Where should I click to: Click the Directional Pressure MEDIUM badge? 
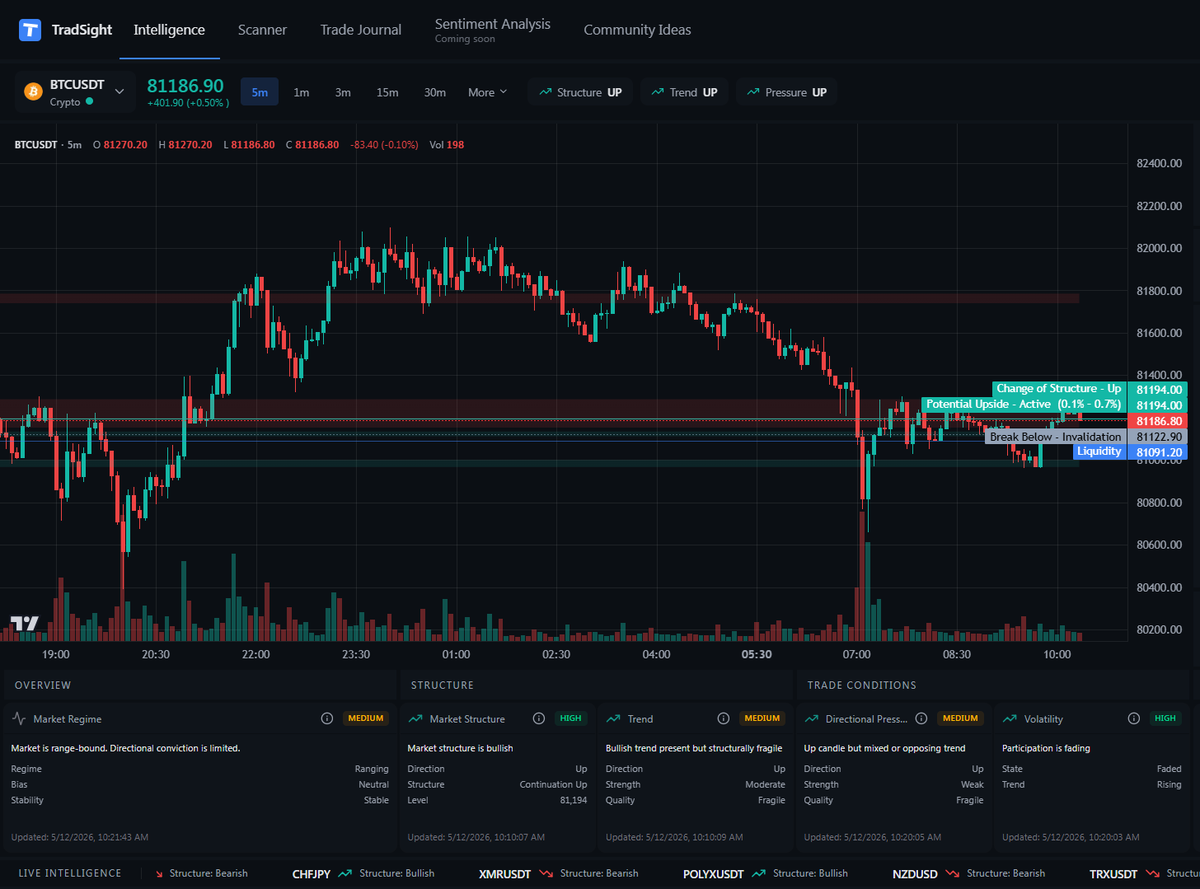[961, 718]
